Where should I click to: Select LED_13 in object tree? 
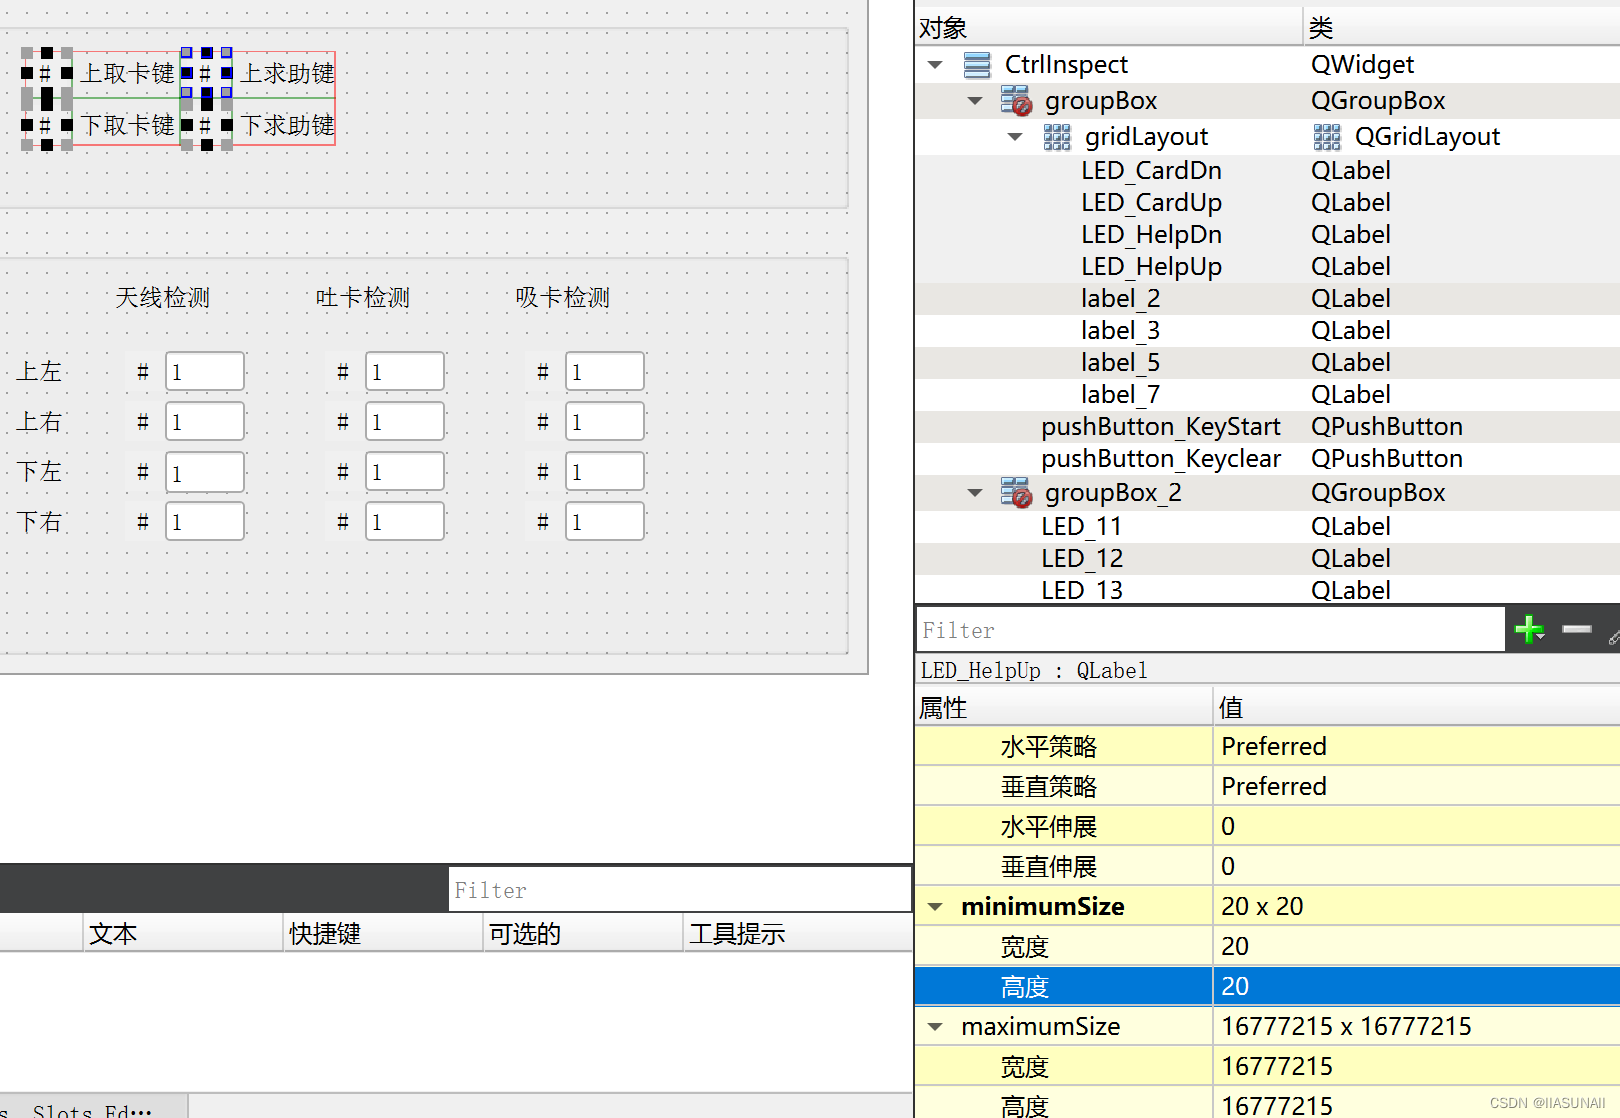(x=1081, y=590)
